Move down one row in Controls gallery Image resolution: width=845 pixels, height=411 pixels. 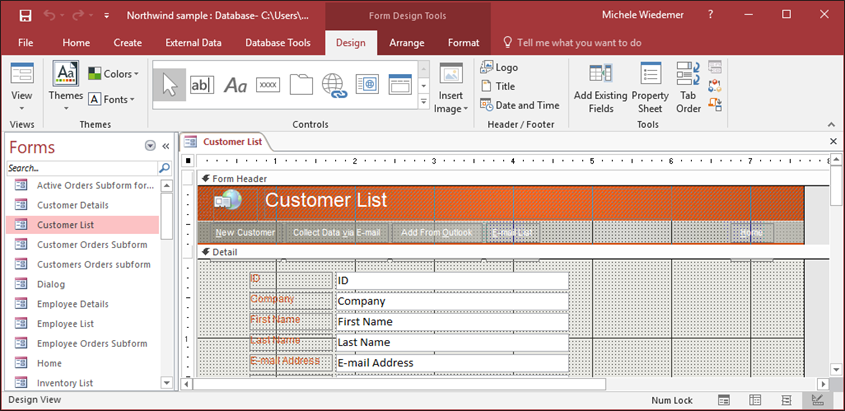pyautogui.click(x=424, y=85)
